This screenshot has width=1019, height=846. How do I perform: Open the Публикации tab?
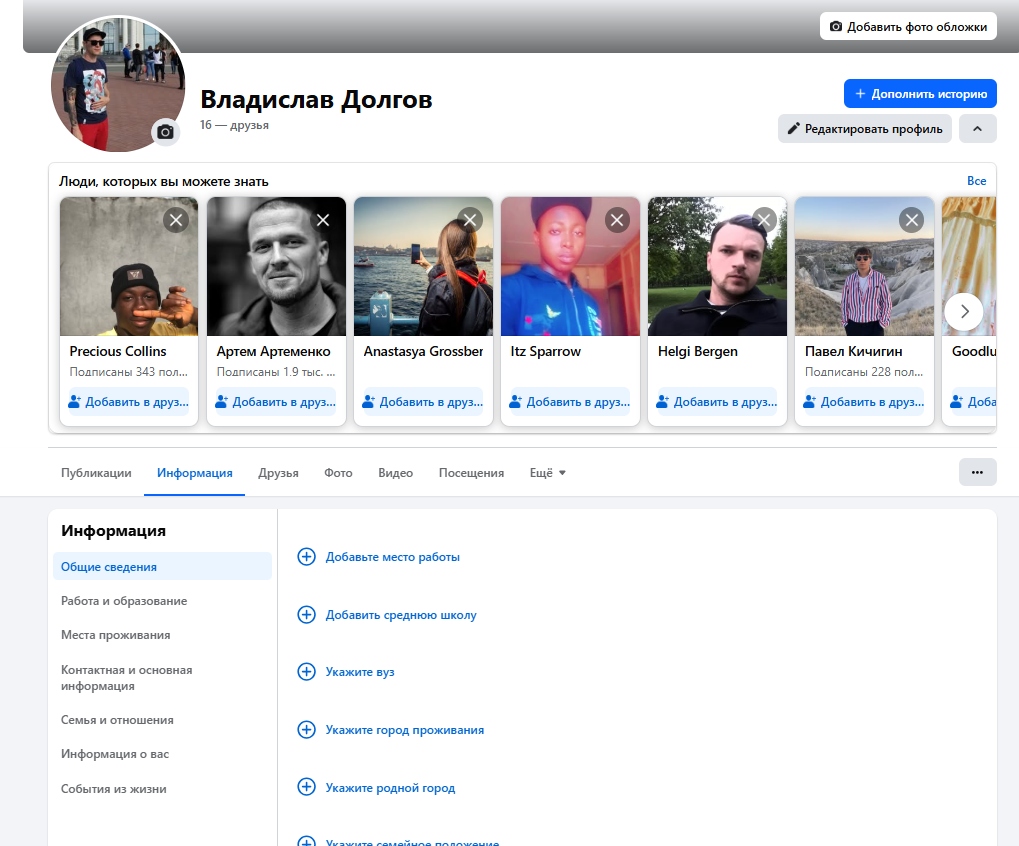click(x=96, y=473)
